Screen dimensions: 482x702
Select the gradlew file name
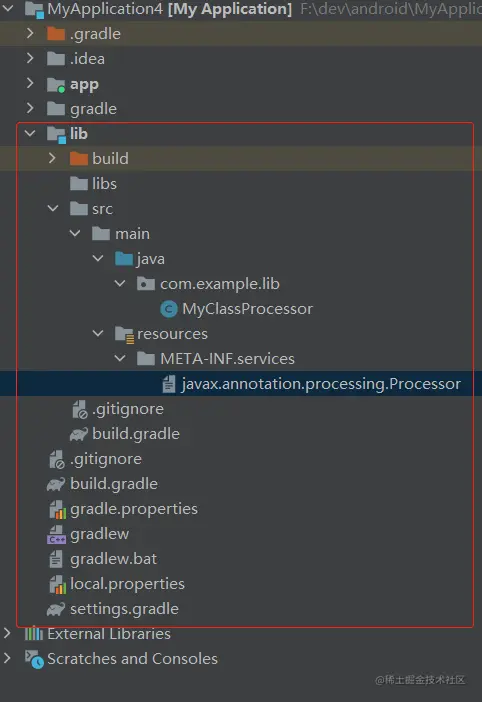click(x=99, y=534)
